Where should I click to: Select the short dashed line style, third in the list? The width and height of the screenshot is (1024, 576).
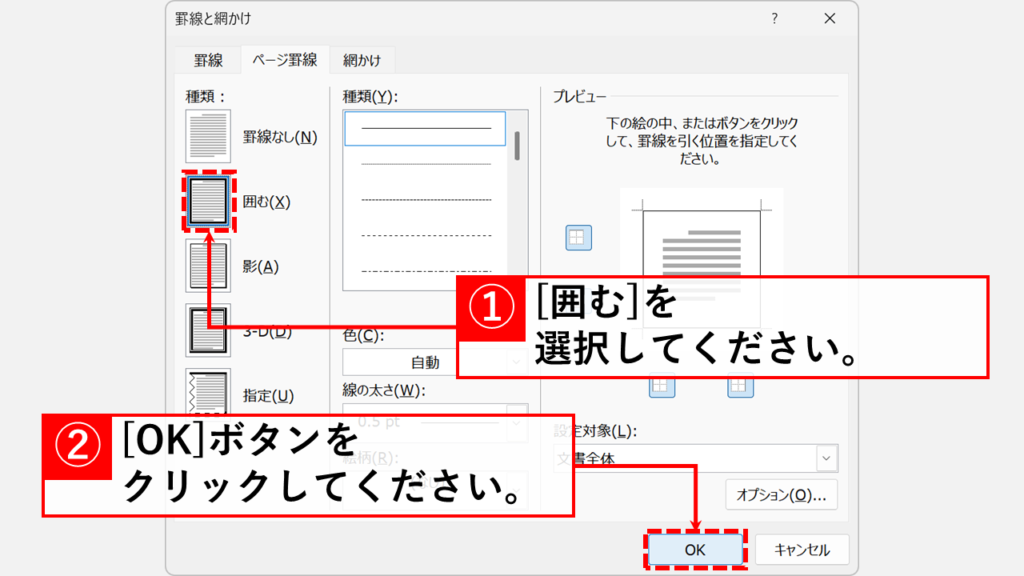coord(425,200)
